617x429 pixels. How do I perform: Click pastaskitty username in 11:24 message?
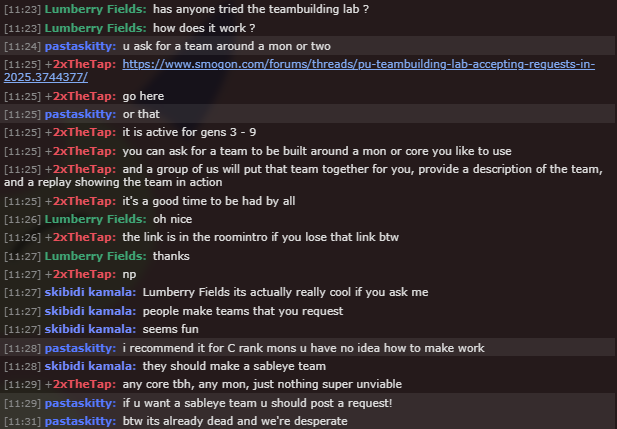click(80, 46)
